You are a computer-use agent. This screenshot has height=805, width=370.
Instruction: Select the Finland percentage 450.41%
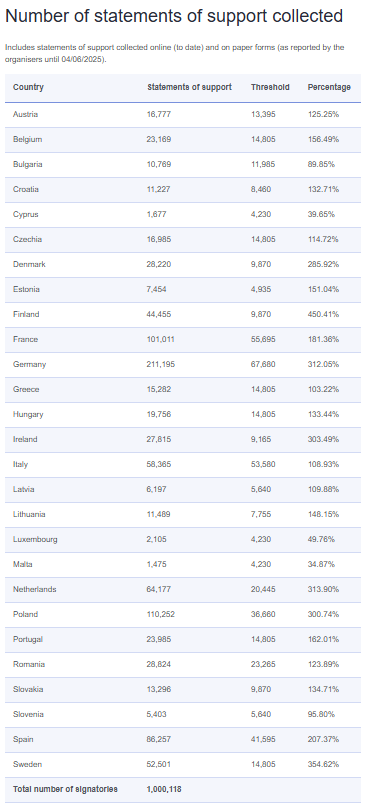pos(323,314)
